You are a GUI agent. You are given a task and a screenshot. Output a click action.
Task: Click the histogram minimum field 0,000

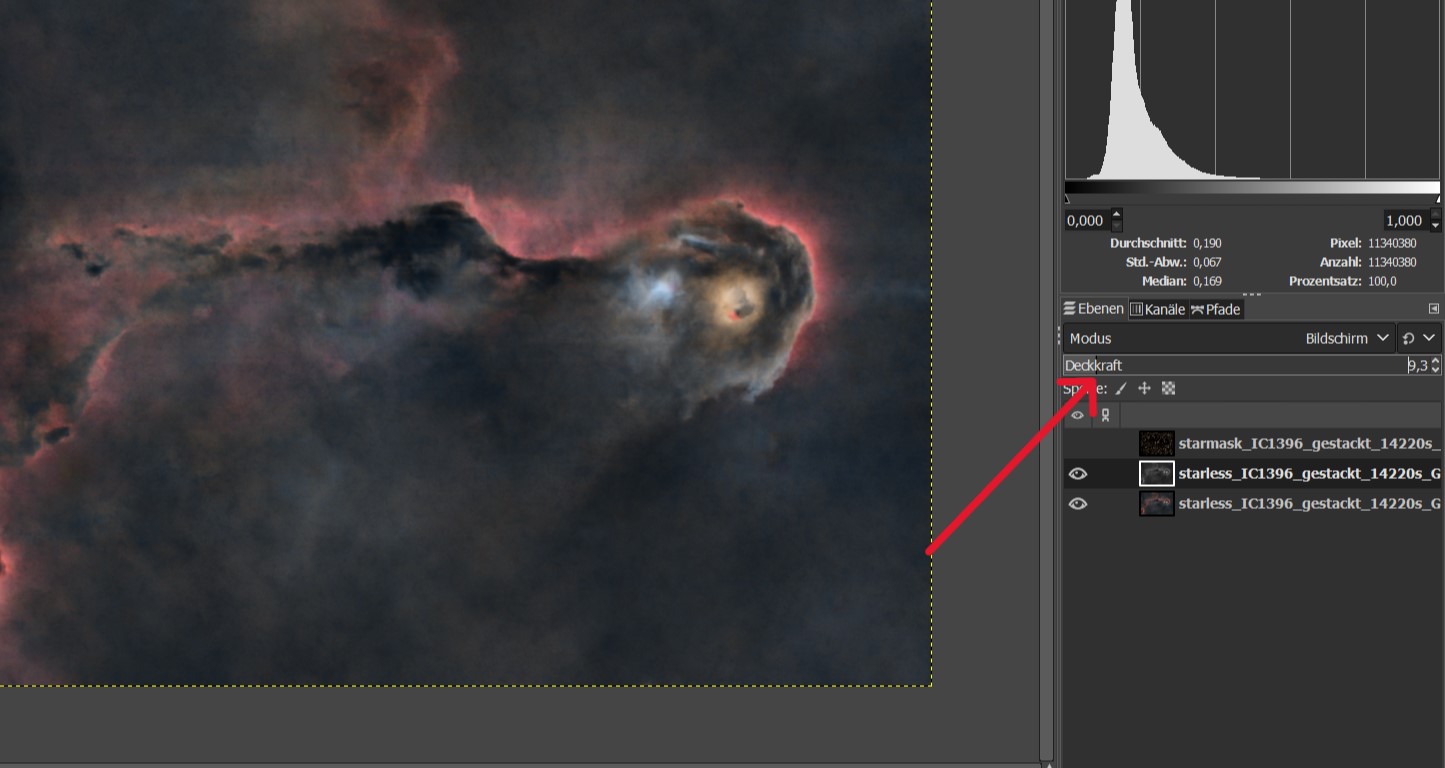(x=1086, y=220)
